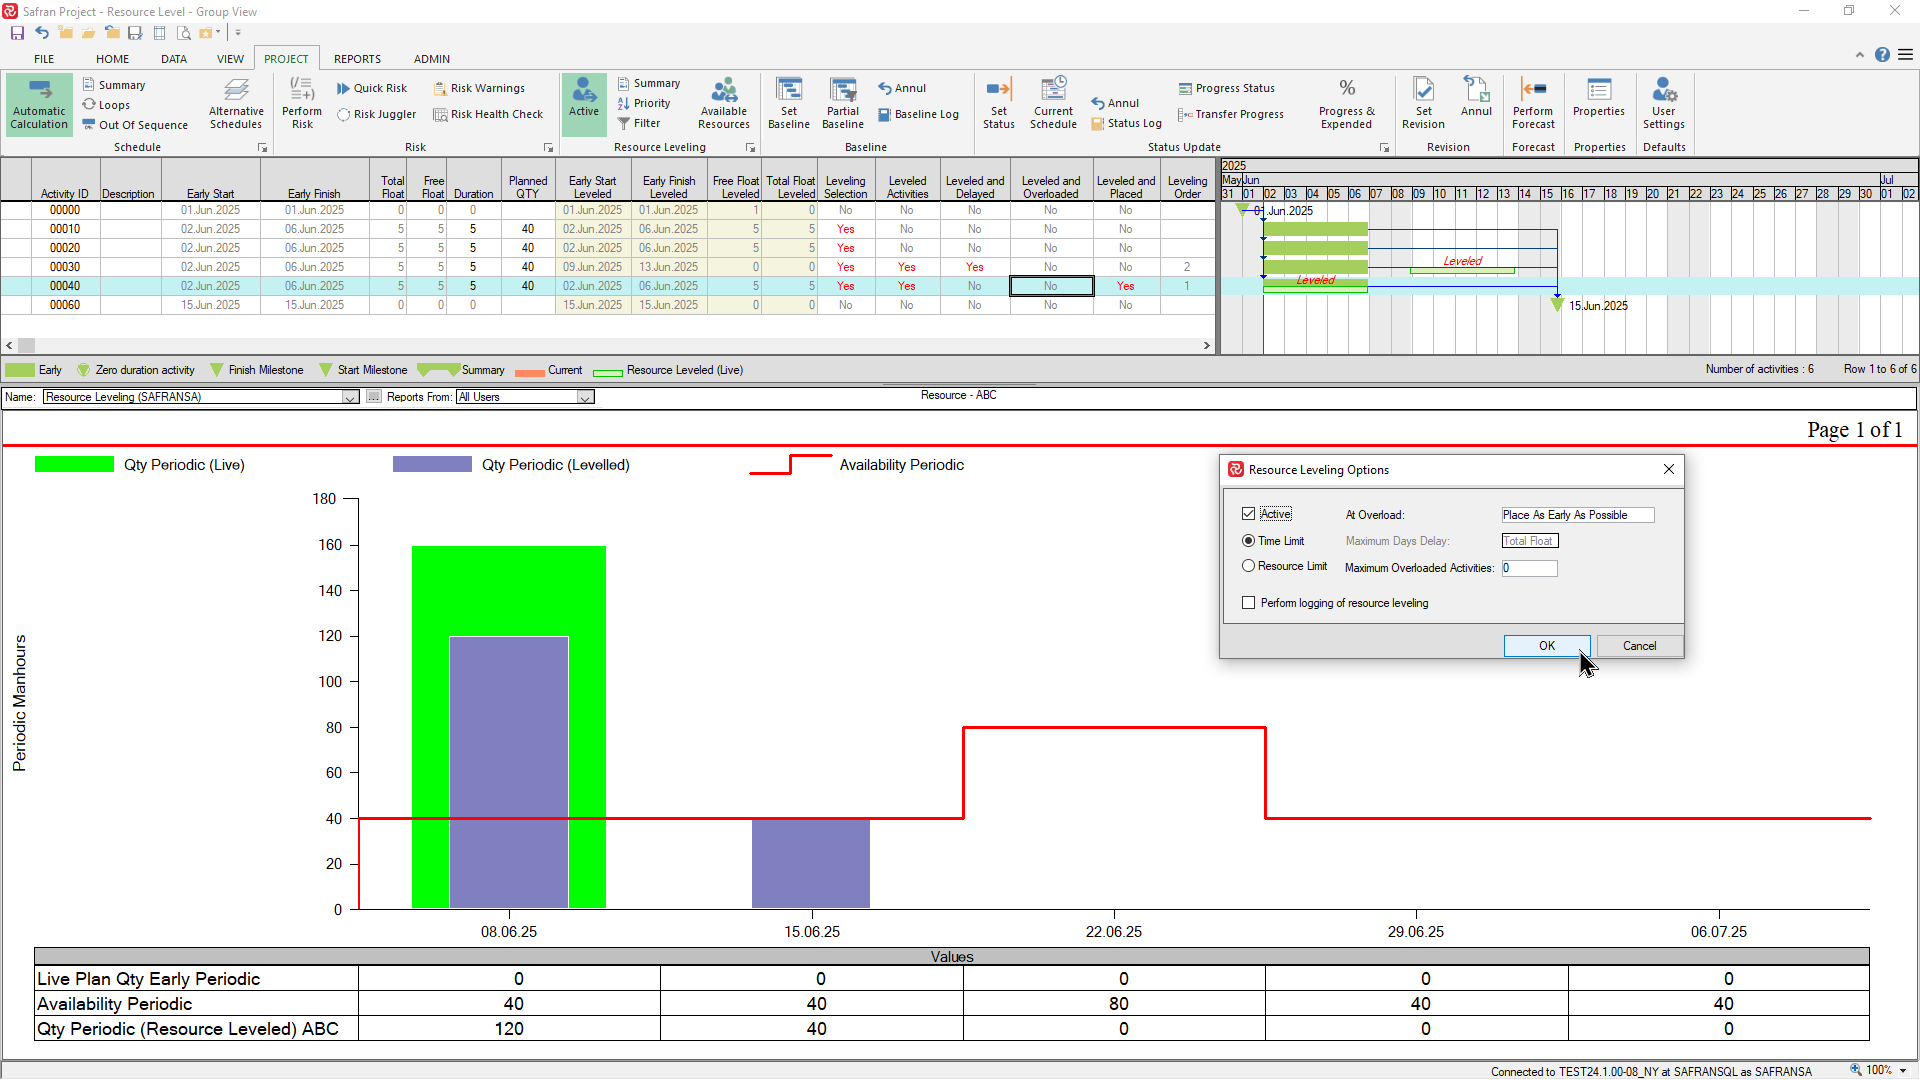Select activity 00030 row ID cell
This screenshot has width=1920, height=1080.
pos(65,267)
